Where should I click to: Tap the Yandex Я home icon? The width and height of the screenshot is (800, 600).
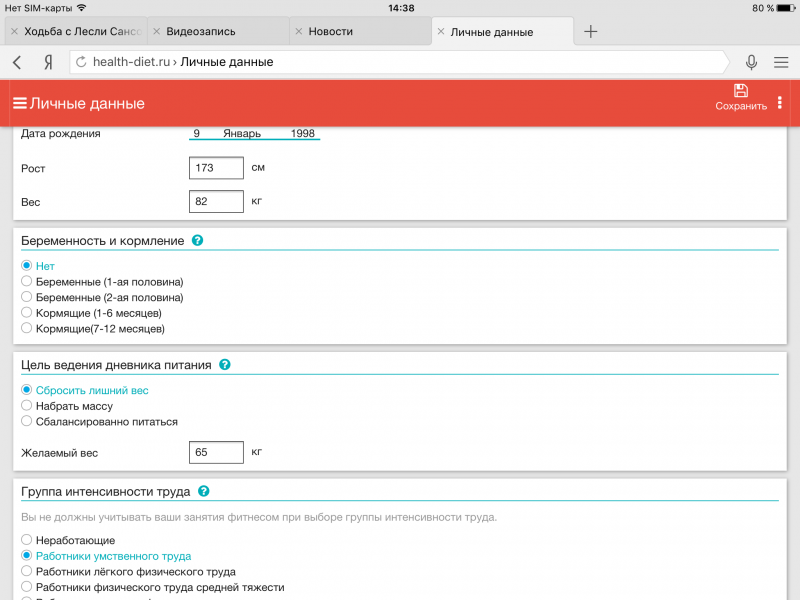pyautogui.click(x=47, y=62)
